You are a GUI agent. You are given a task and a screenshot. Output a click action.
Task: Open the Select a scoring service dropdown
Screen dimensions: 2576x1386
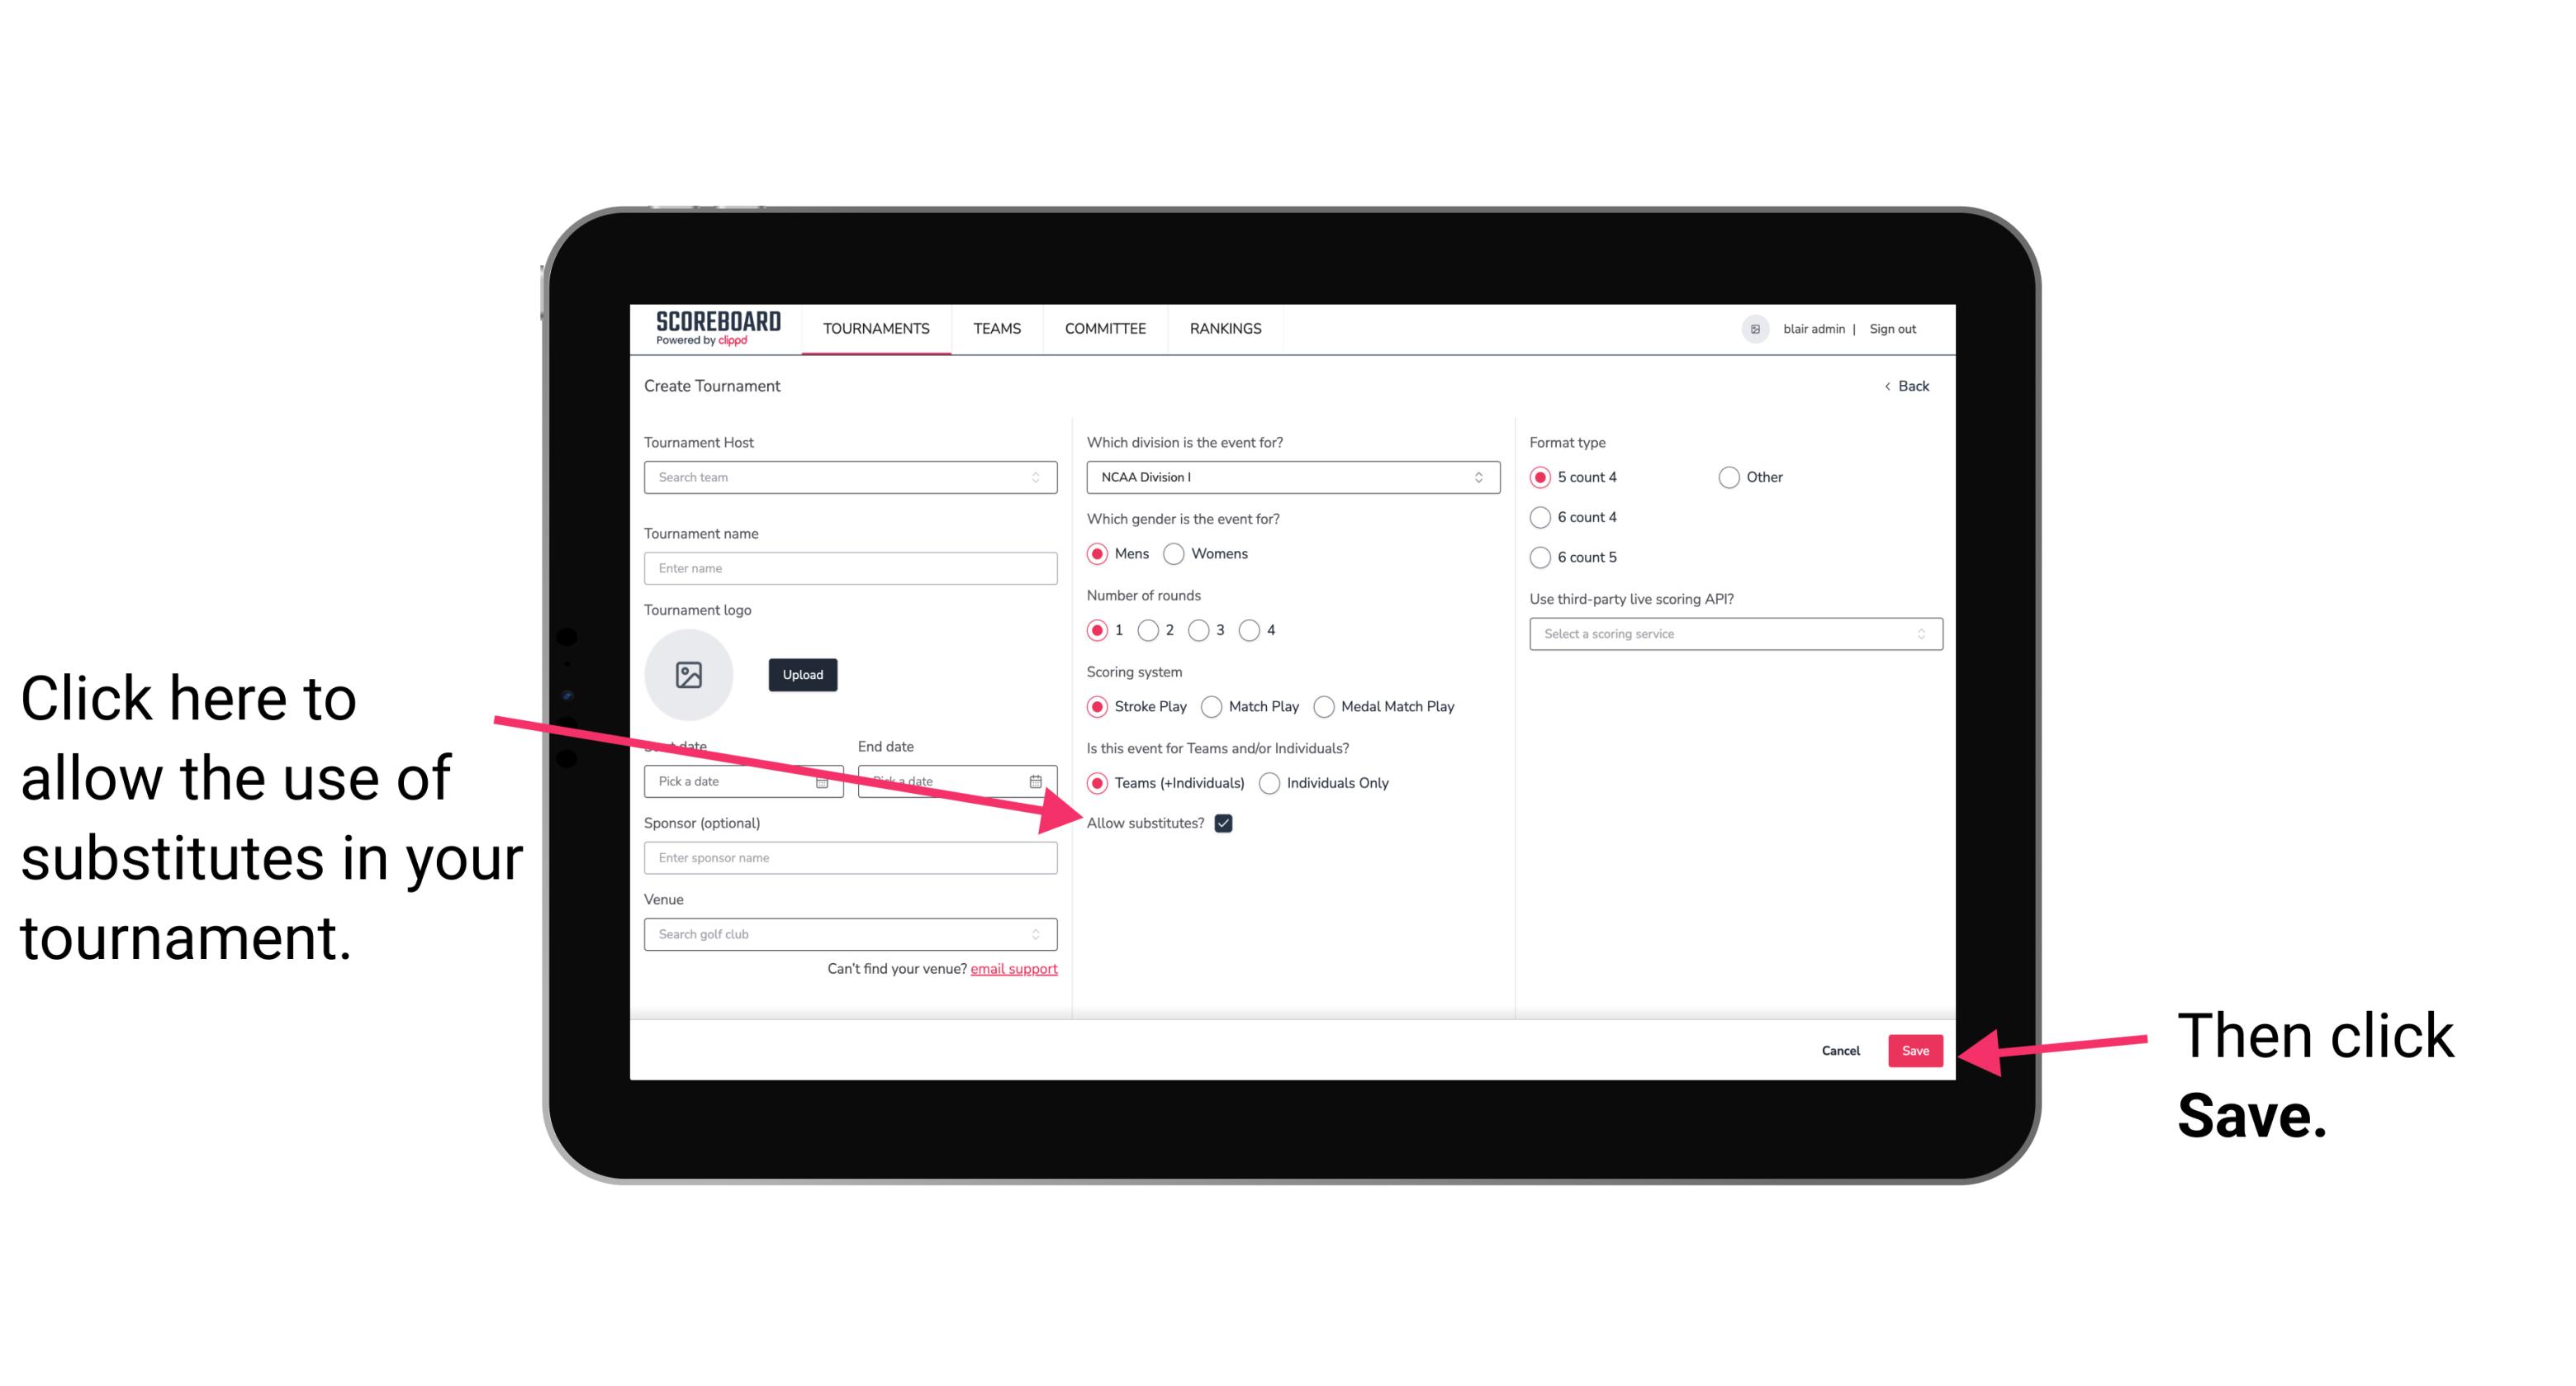1729,634
